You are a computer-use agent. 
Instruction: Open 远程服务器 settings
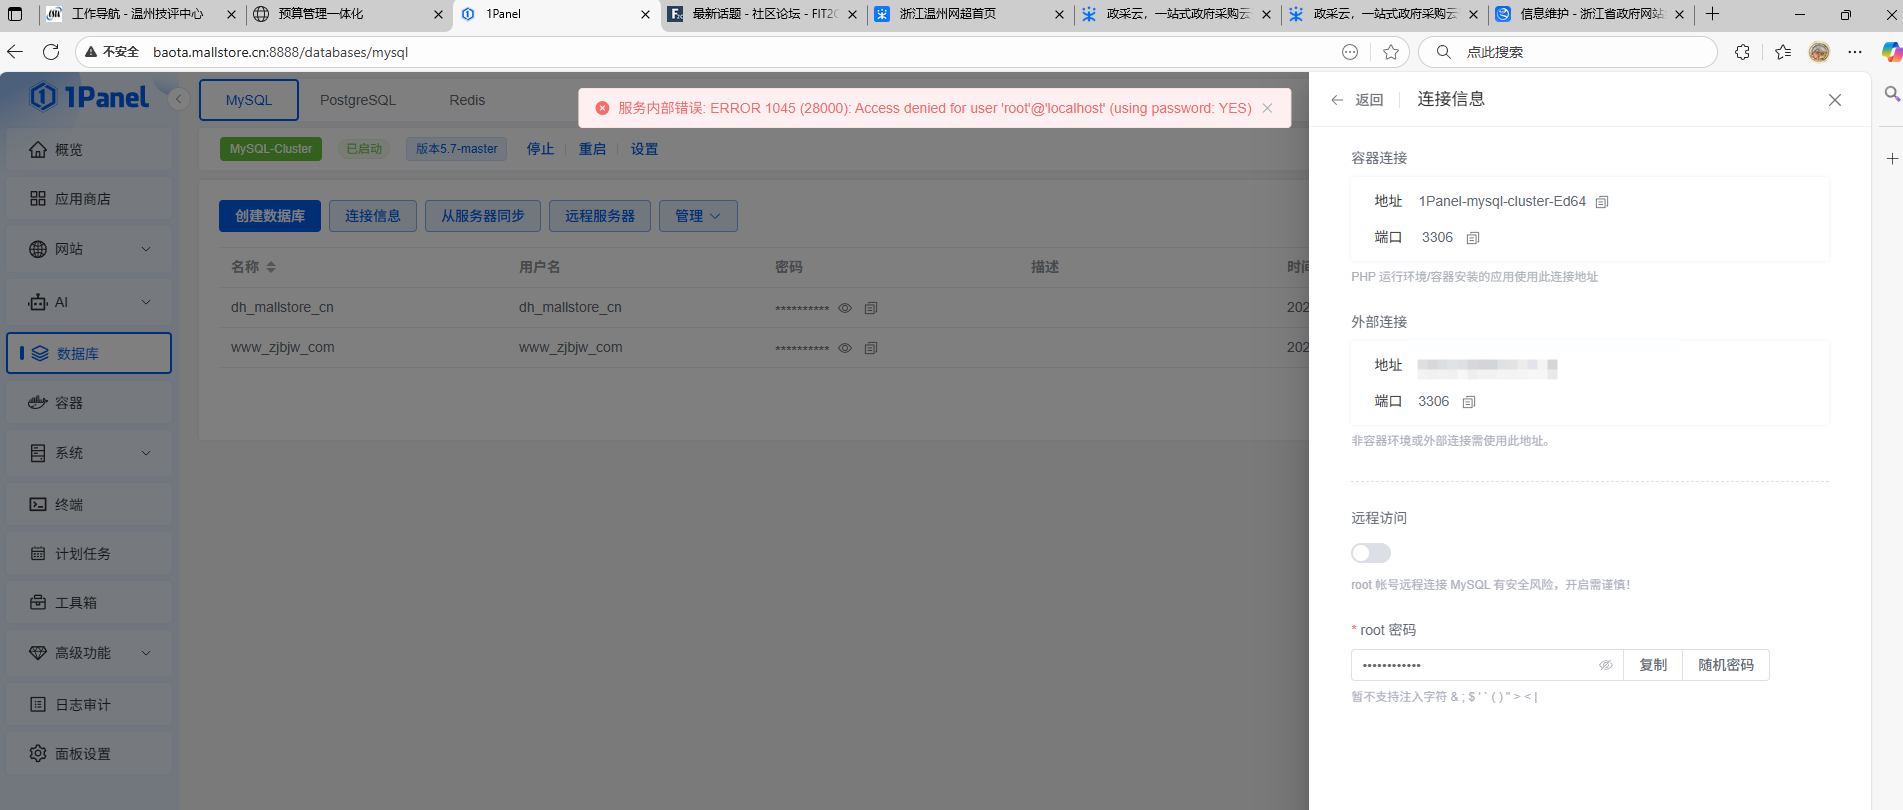600,216
